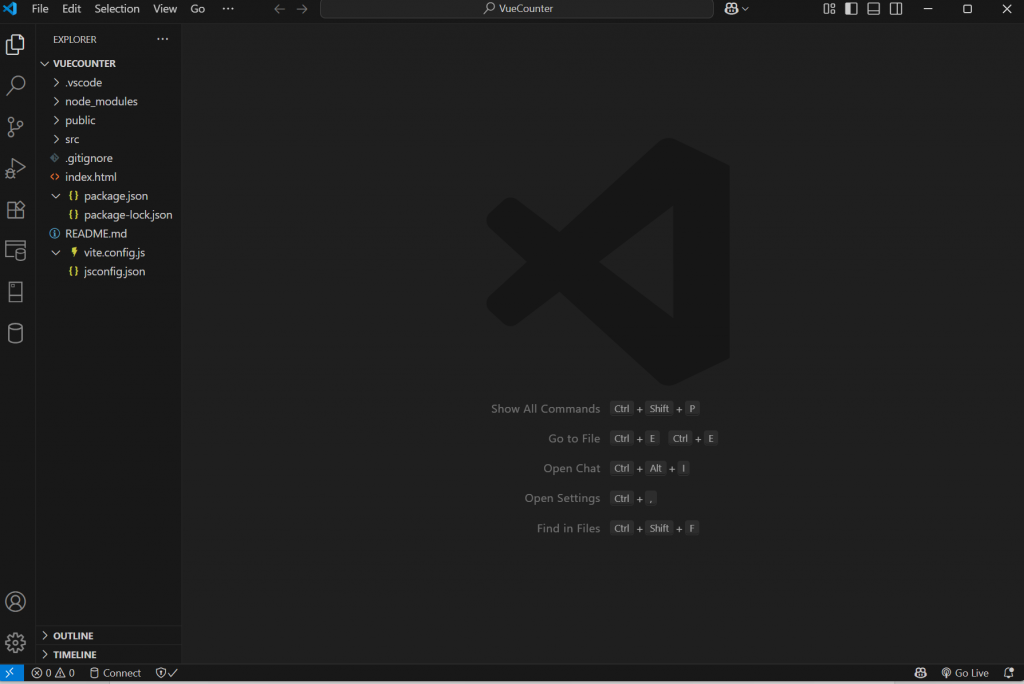Toggle the Primary Side Bar
1024x684 pixels.
pos(851,8)
